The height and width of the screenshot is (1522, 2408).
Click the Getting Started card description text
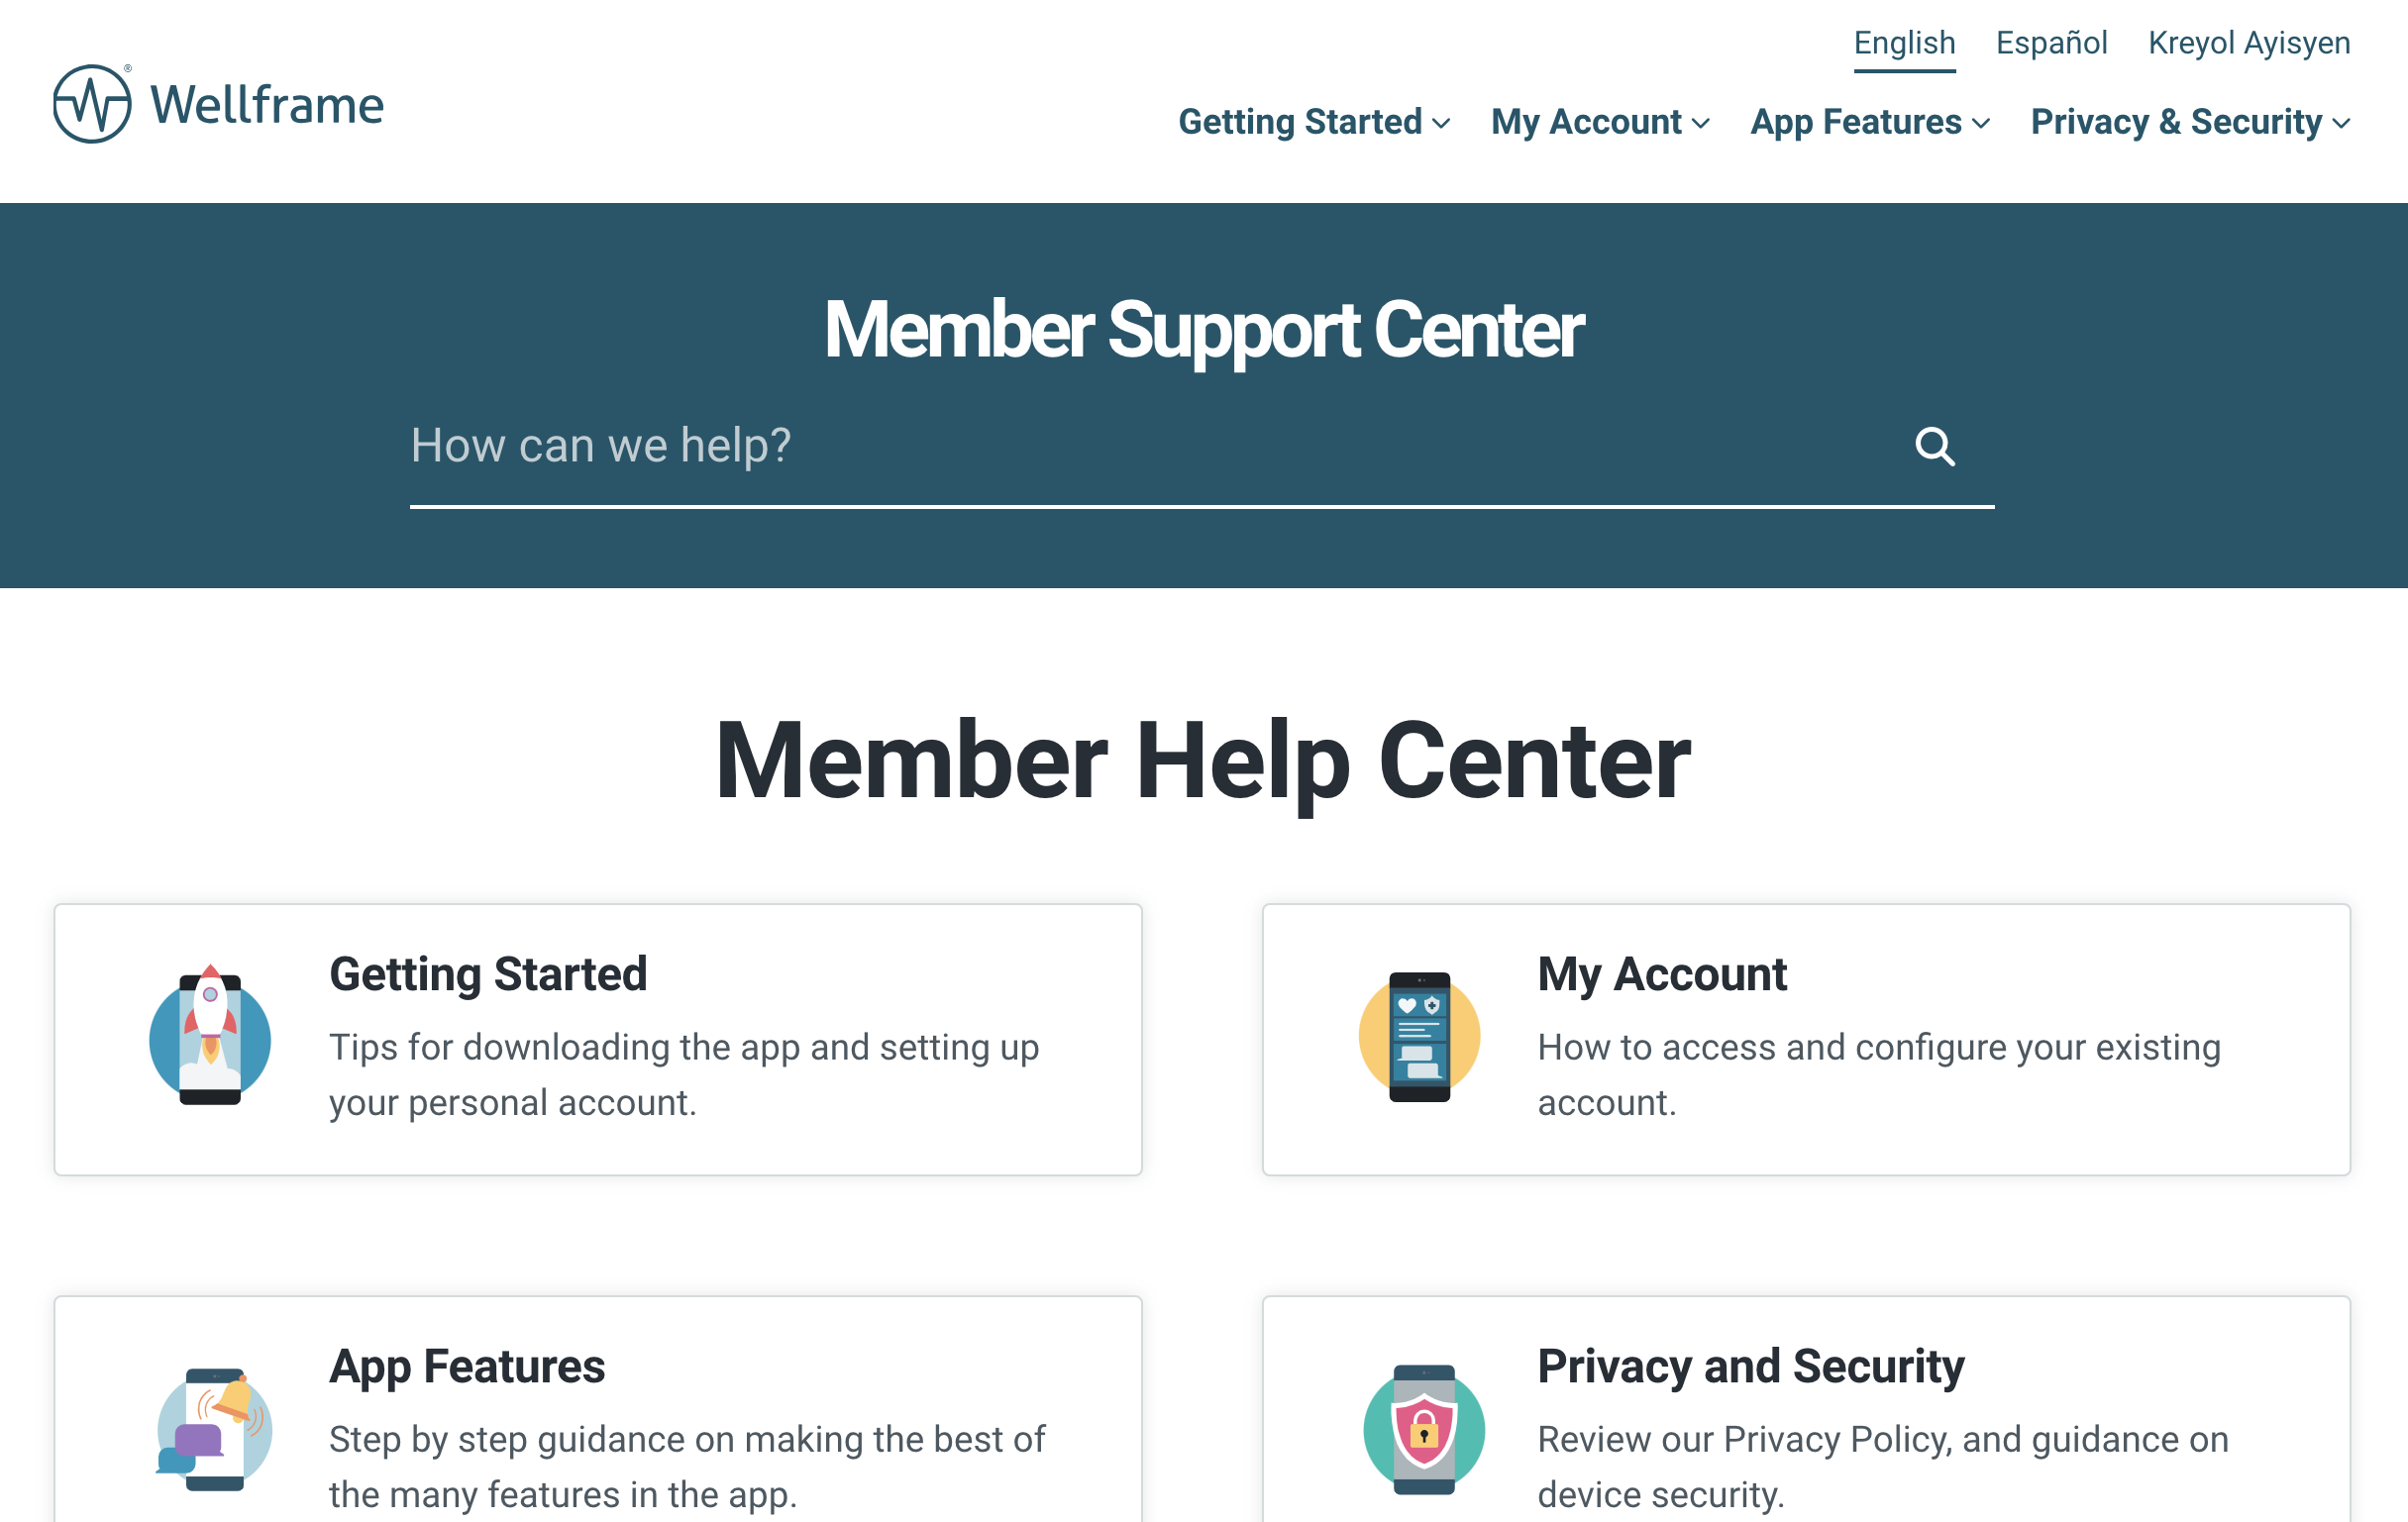tap(685, 1075)
